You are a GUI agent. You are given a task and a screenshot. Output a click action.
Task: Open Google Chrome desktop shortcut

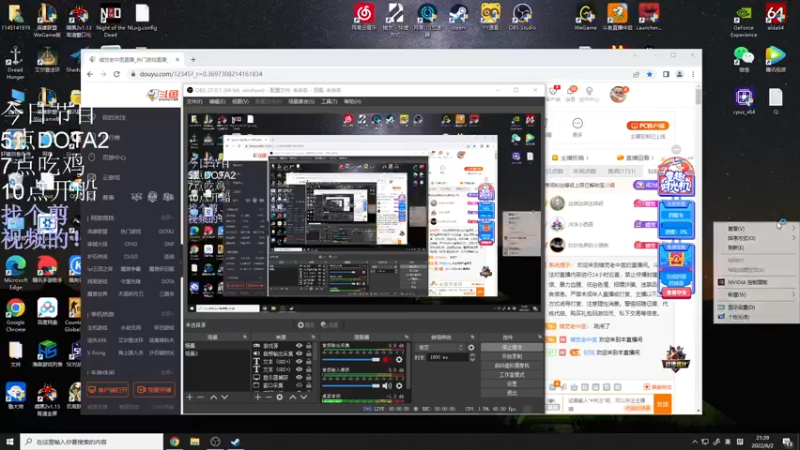[15, 316]
